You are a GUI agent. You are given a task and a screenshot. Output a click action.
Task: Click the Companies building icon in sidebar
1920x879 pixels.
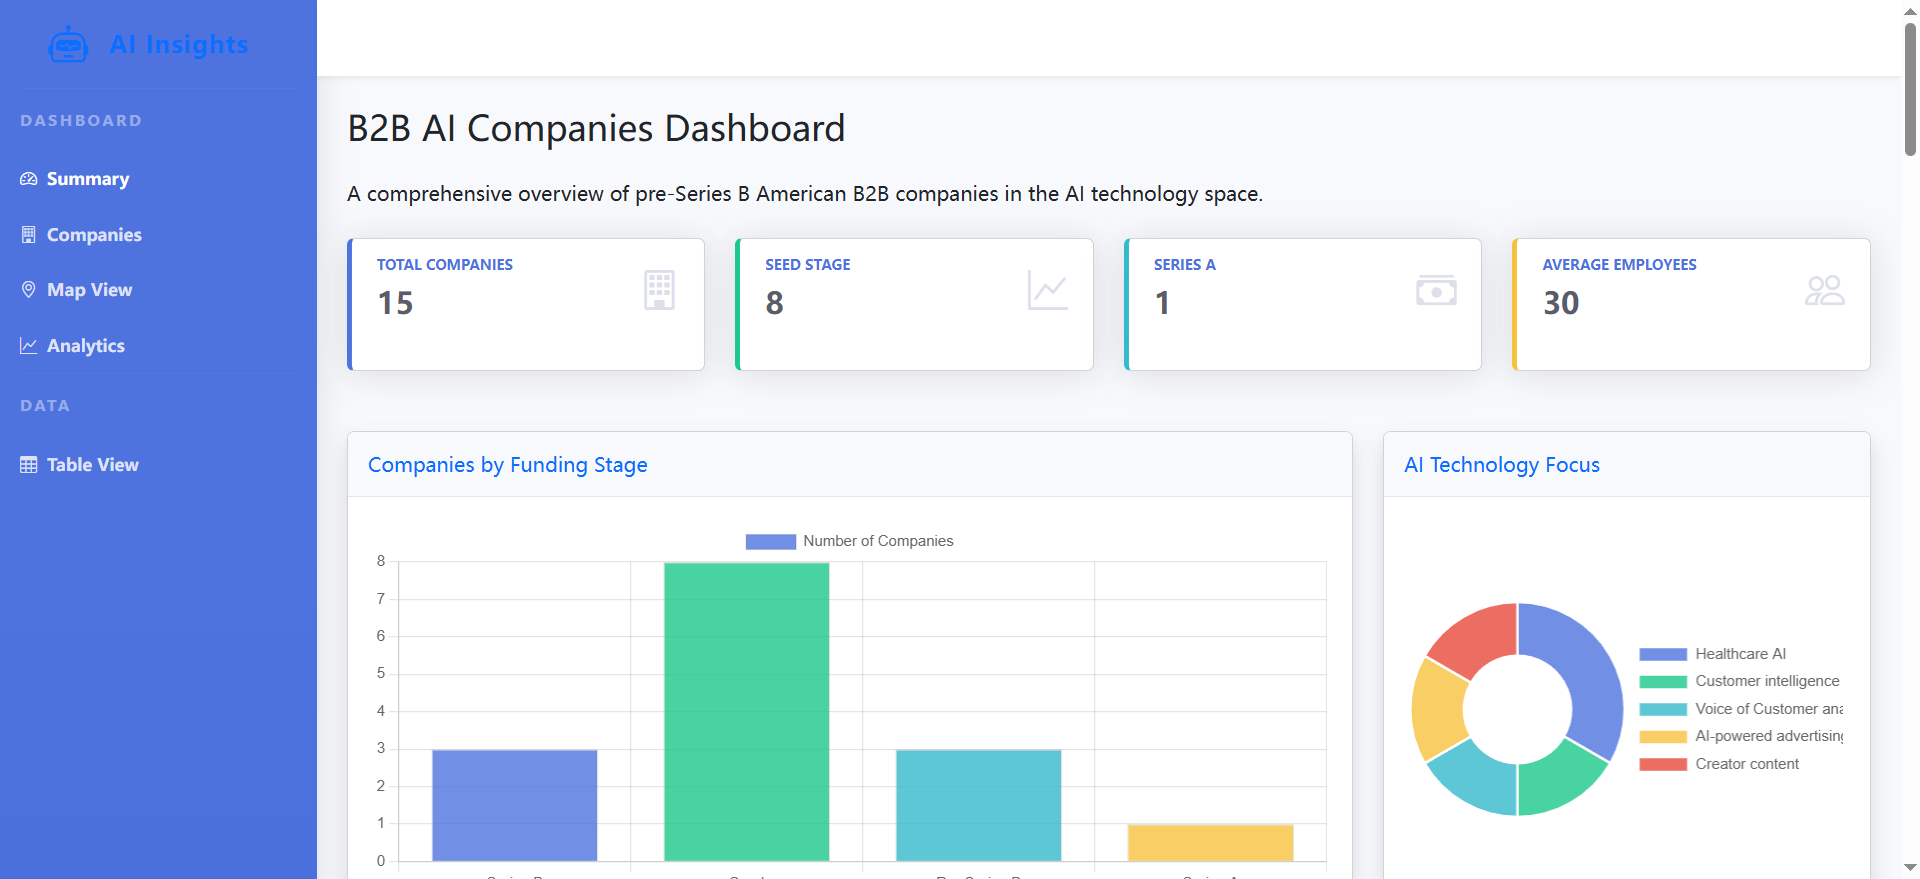click(29, 235)
